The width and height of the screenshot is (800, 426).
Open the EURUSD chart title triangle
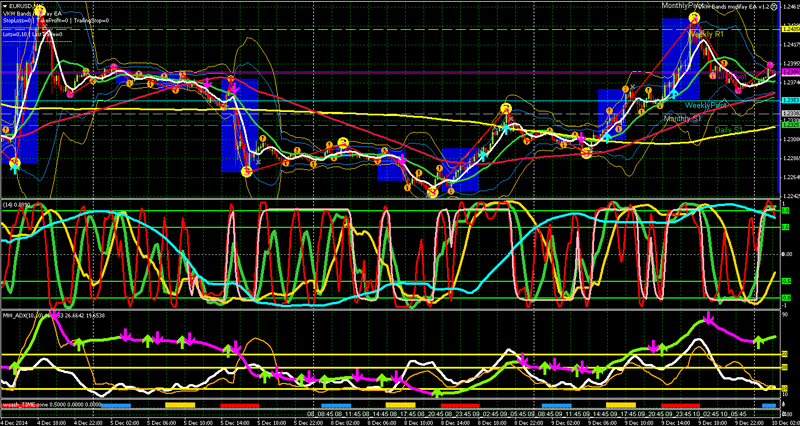point(5,6)
